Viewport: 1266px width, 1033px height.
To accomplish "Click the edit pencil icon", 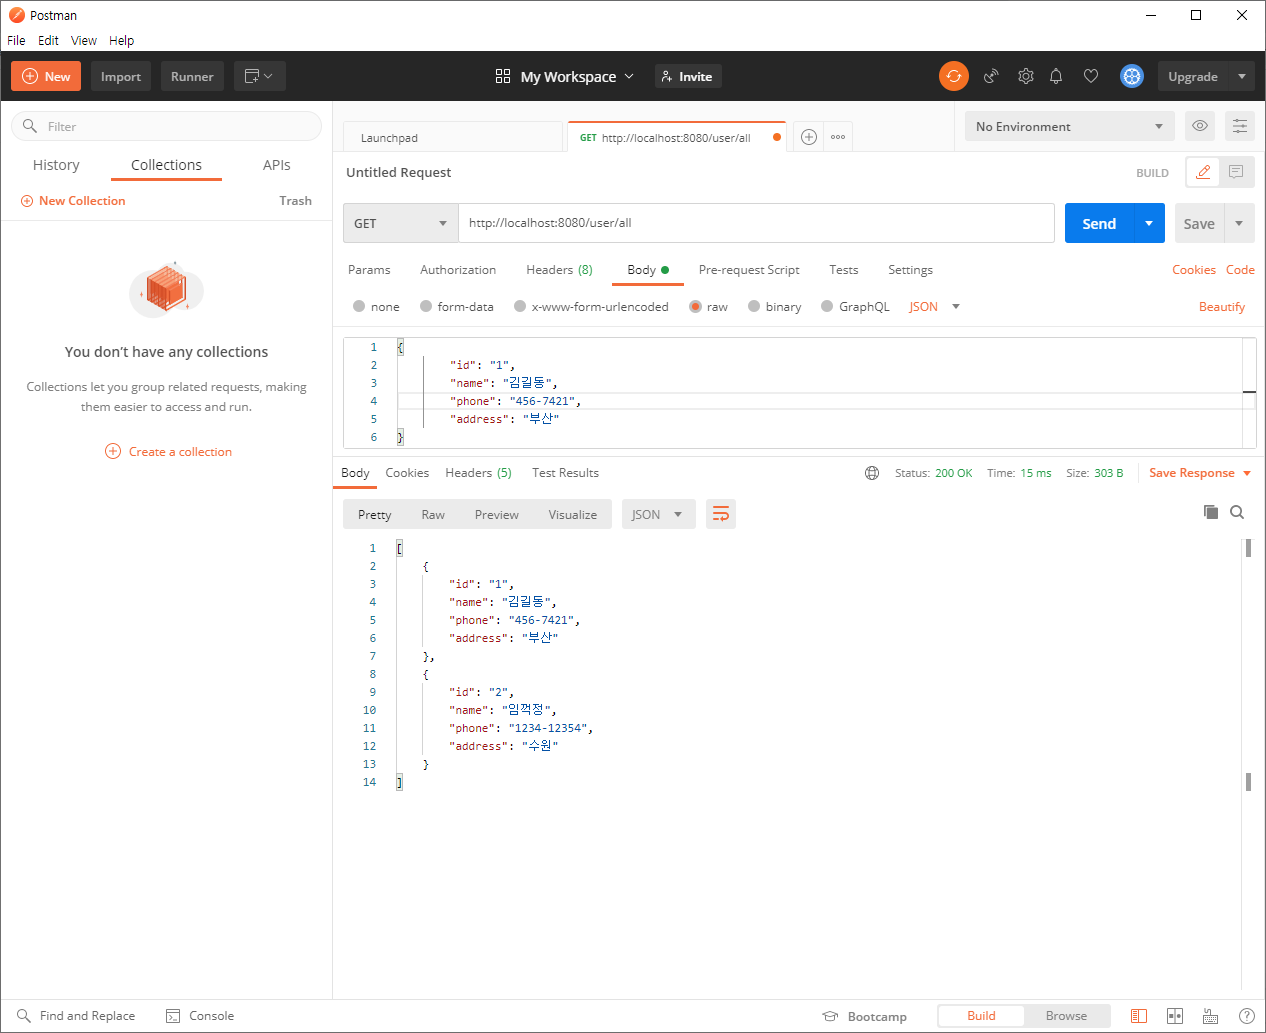I will click(x=1203, y=172).
